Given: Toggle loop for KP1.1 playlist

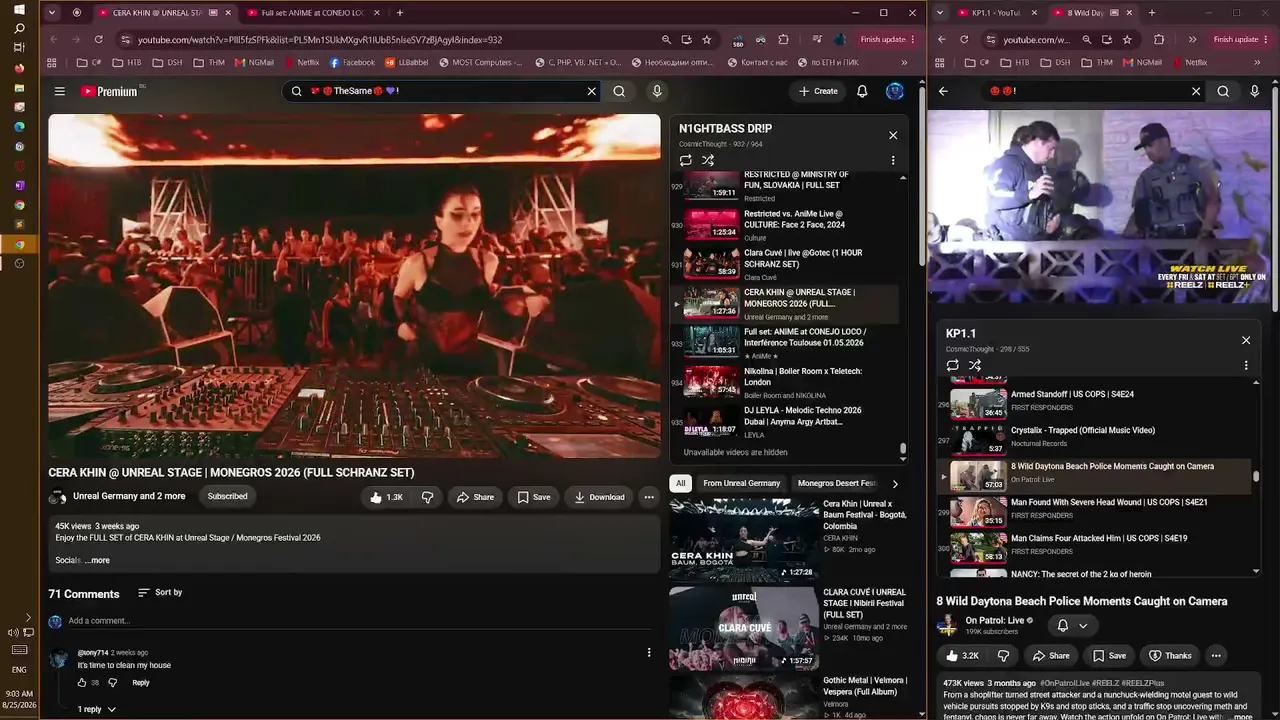Looking at the screenshot, I should tap(953, 366).
